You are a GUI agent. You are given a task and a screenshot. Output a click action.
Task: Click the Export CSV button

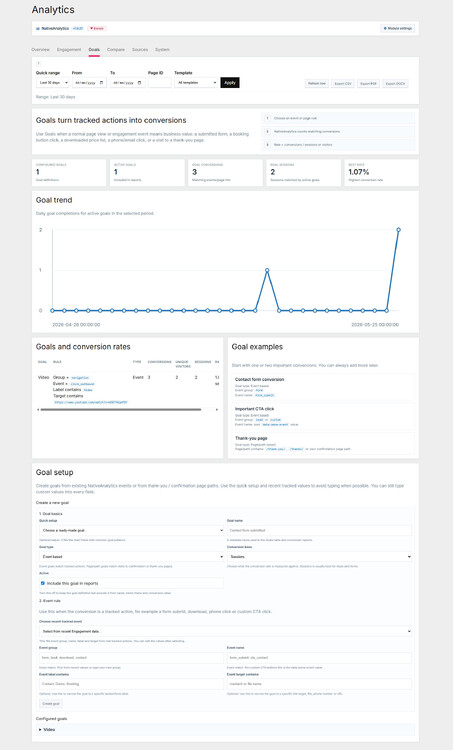pos(343,84)
